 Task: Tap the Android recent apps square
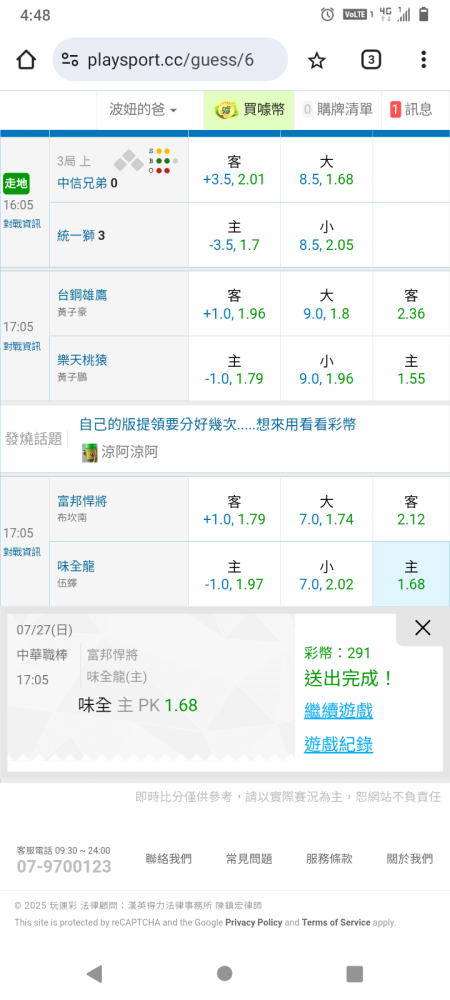354,973
